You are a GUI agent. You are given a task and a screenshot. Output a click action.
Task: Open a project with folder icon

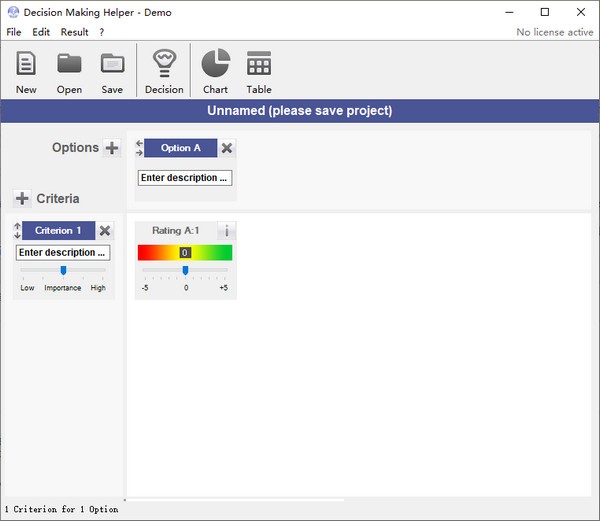coord(69,72)
